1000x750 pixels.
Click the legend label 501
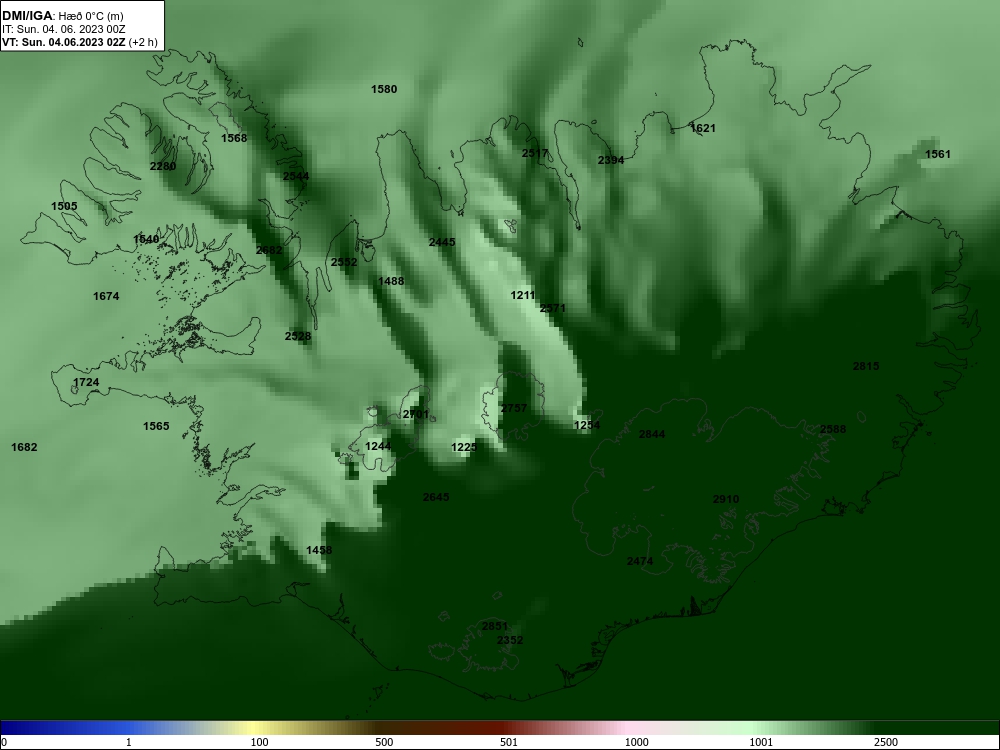(x=509, y=743)
